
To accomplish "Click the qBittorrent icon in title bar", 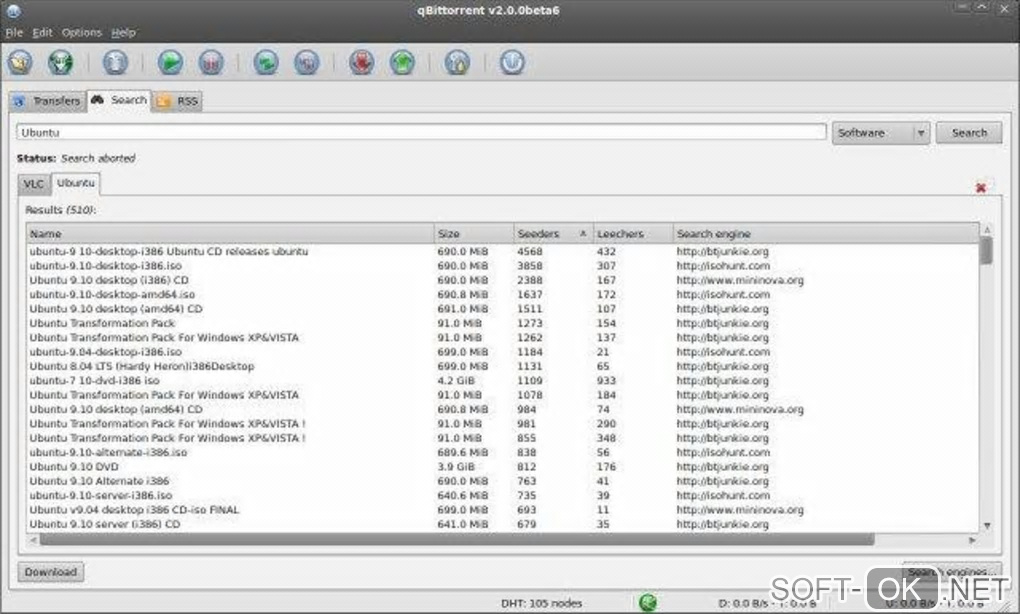I will pos(13,10).
